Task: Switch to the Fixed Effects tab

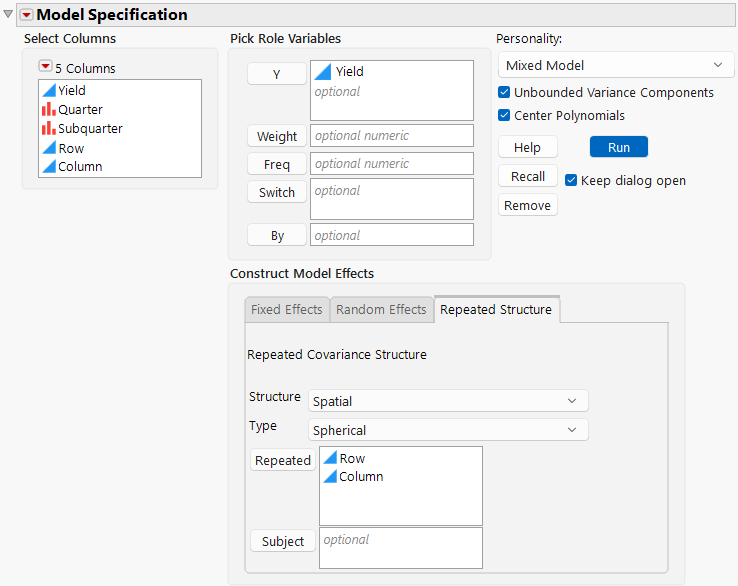Action: pos(287,310)
